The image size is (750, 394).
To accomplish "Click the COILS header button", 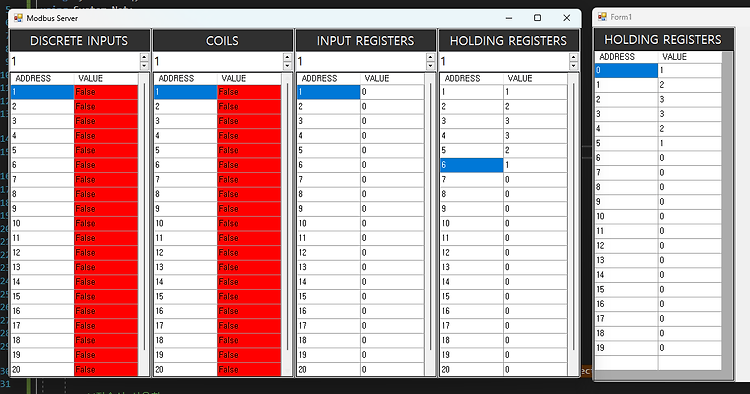I will pos(222,41).
